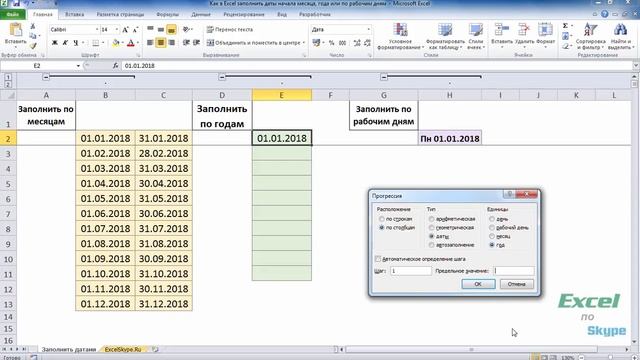The height and width of the screenshot is (360, 640).
Task: Switch to the Формулы ribbon tab
Action: pyautogui.click(x=167, y=14)
